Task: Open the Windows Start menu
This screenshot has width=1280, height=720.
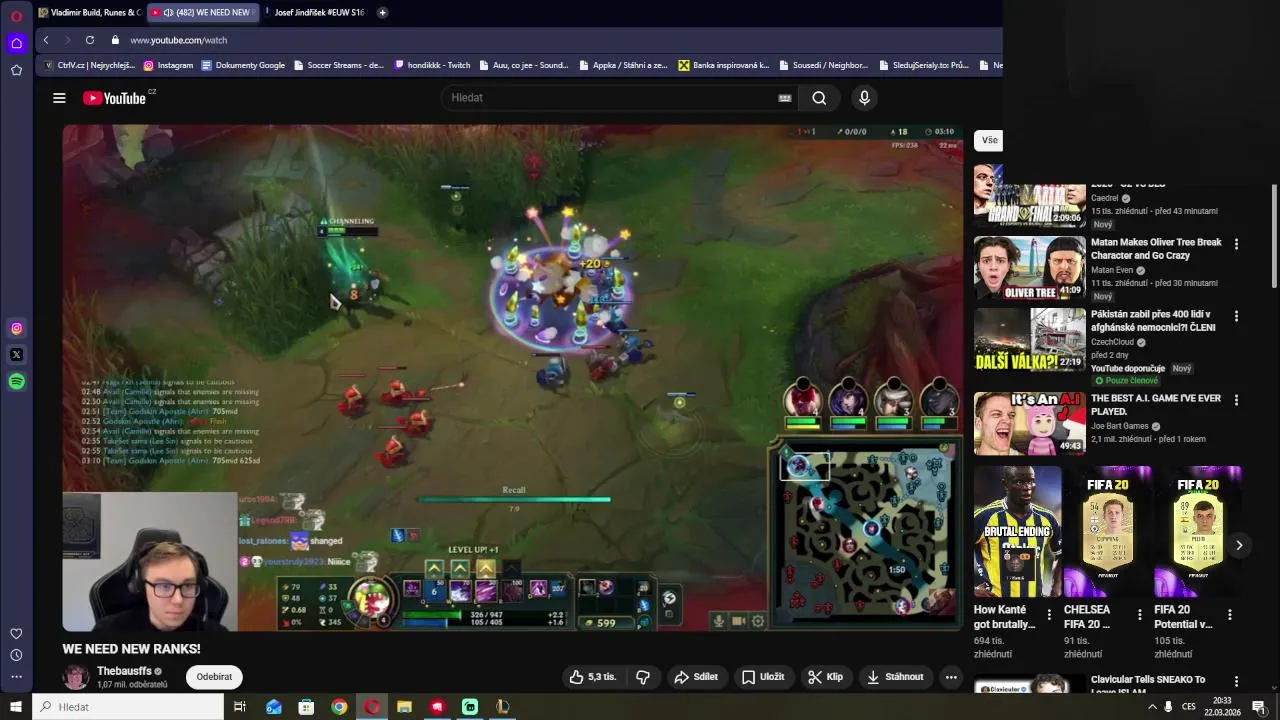Action: click(16, 707)
